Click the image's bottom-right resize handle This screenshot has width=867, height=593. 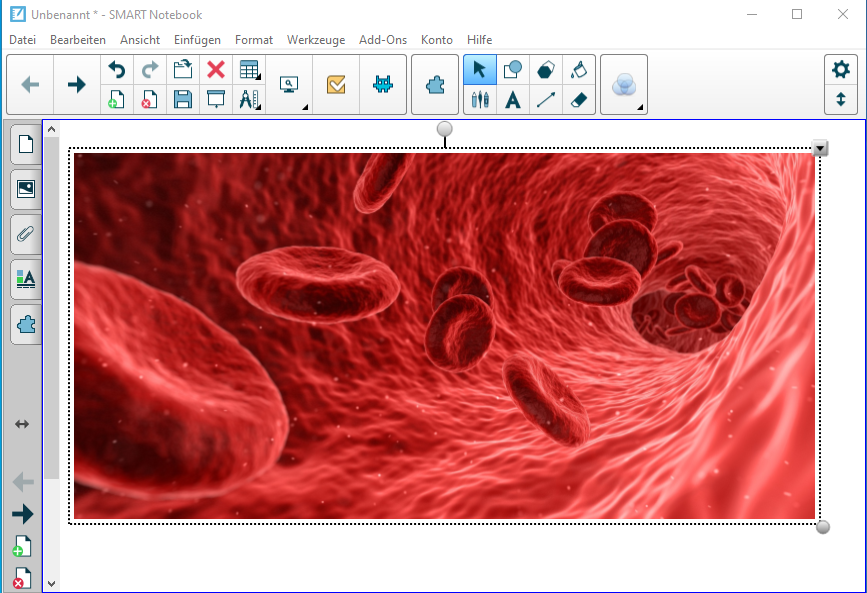[823, 527]
